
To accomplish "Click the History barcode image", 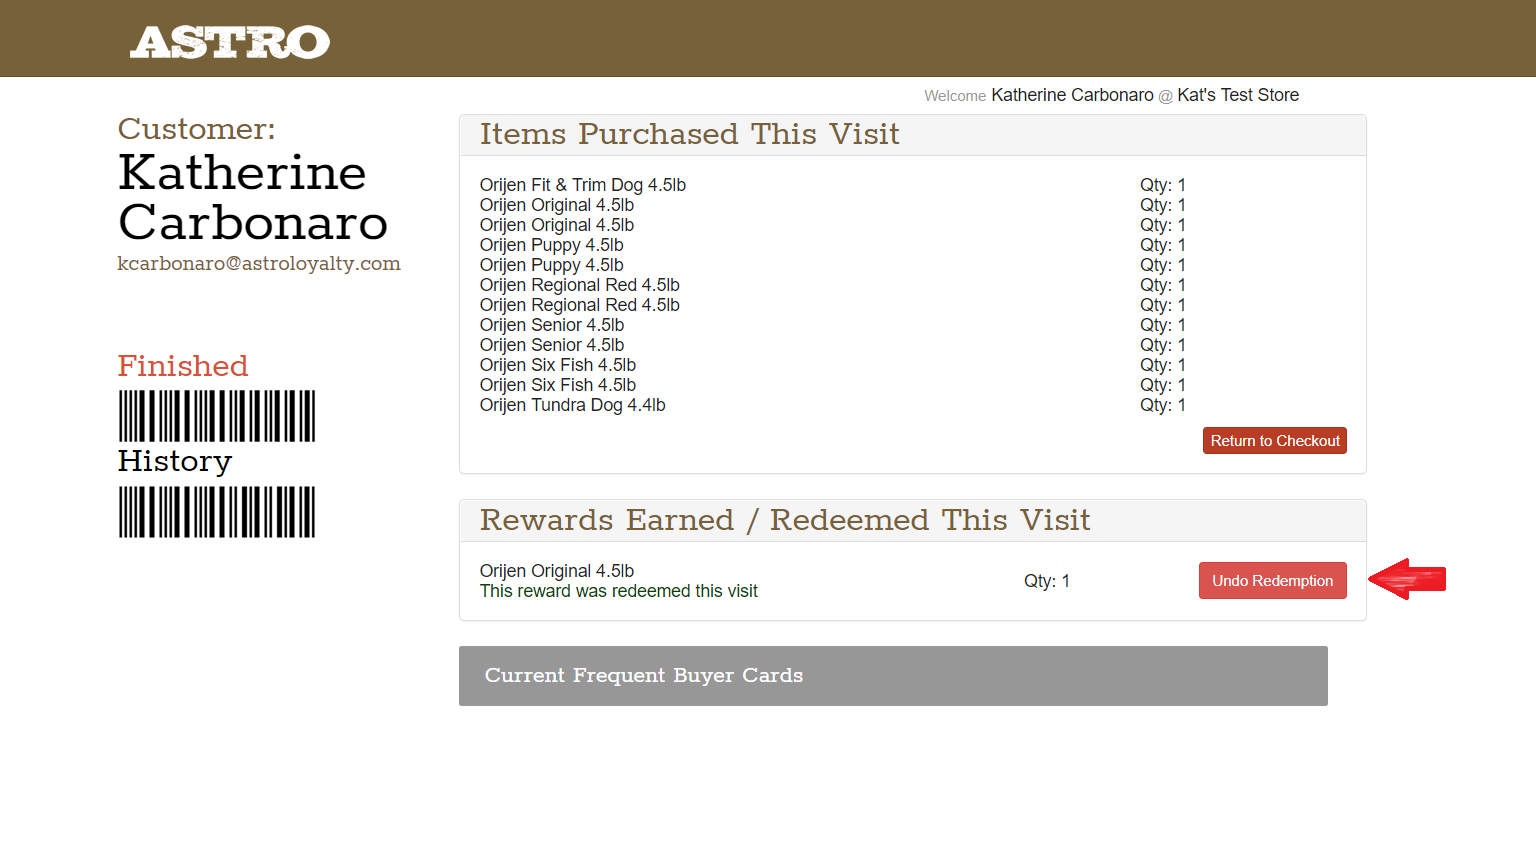I will coord(217,512).
